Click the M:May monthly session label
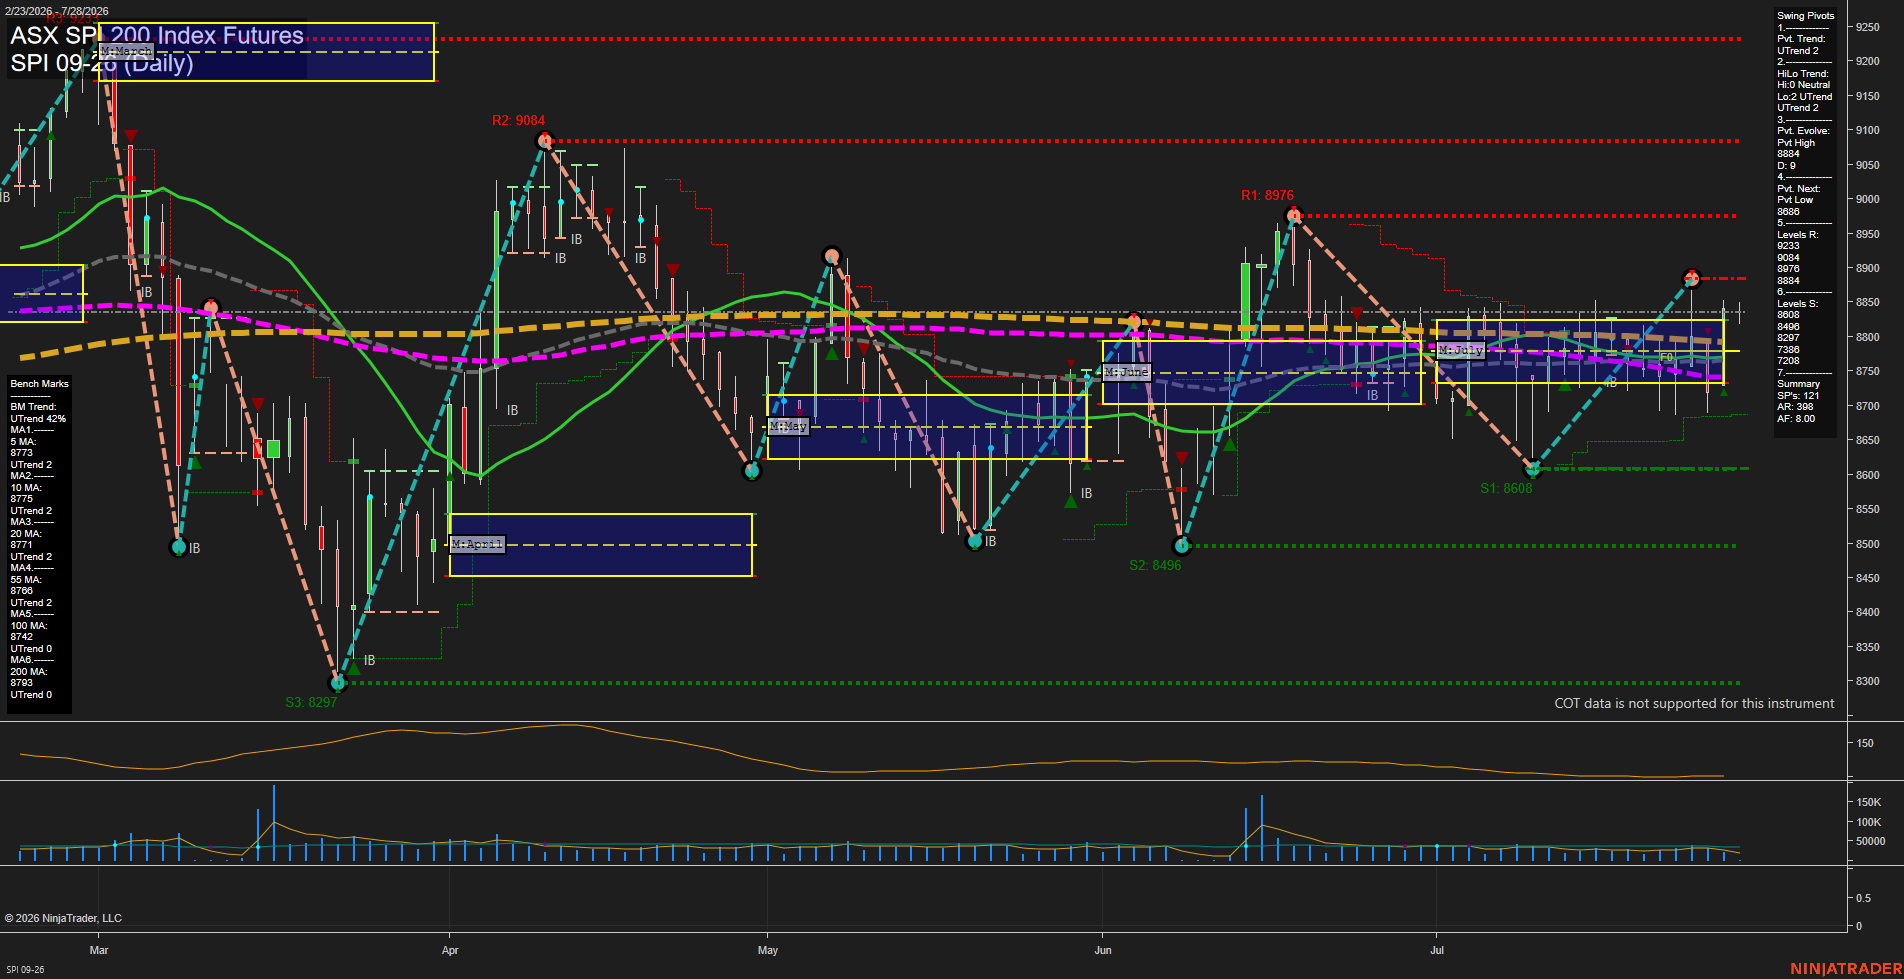The height and width of the screenshot is (979, 1904). pos(788,426)
